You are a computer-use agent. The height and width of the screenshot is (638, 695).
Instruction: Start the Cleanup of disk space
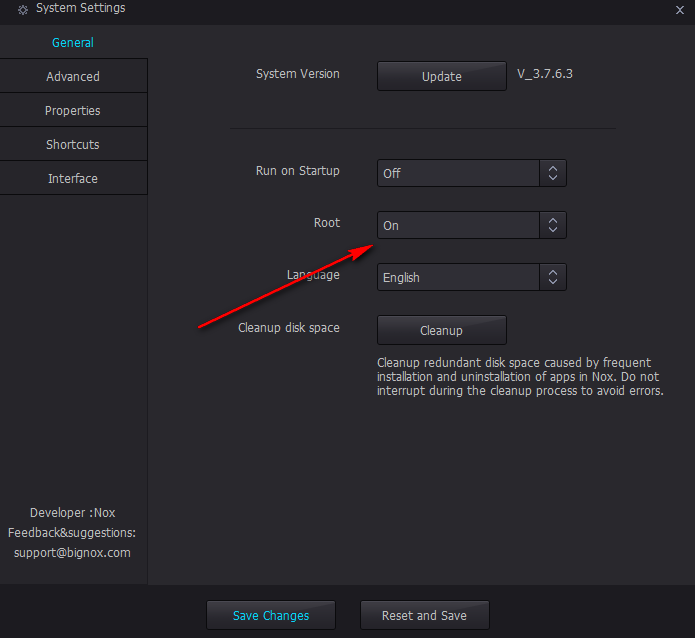pos(441,330)
